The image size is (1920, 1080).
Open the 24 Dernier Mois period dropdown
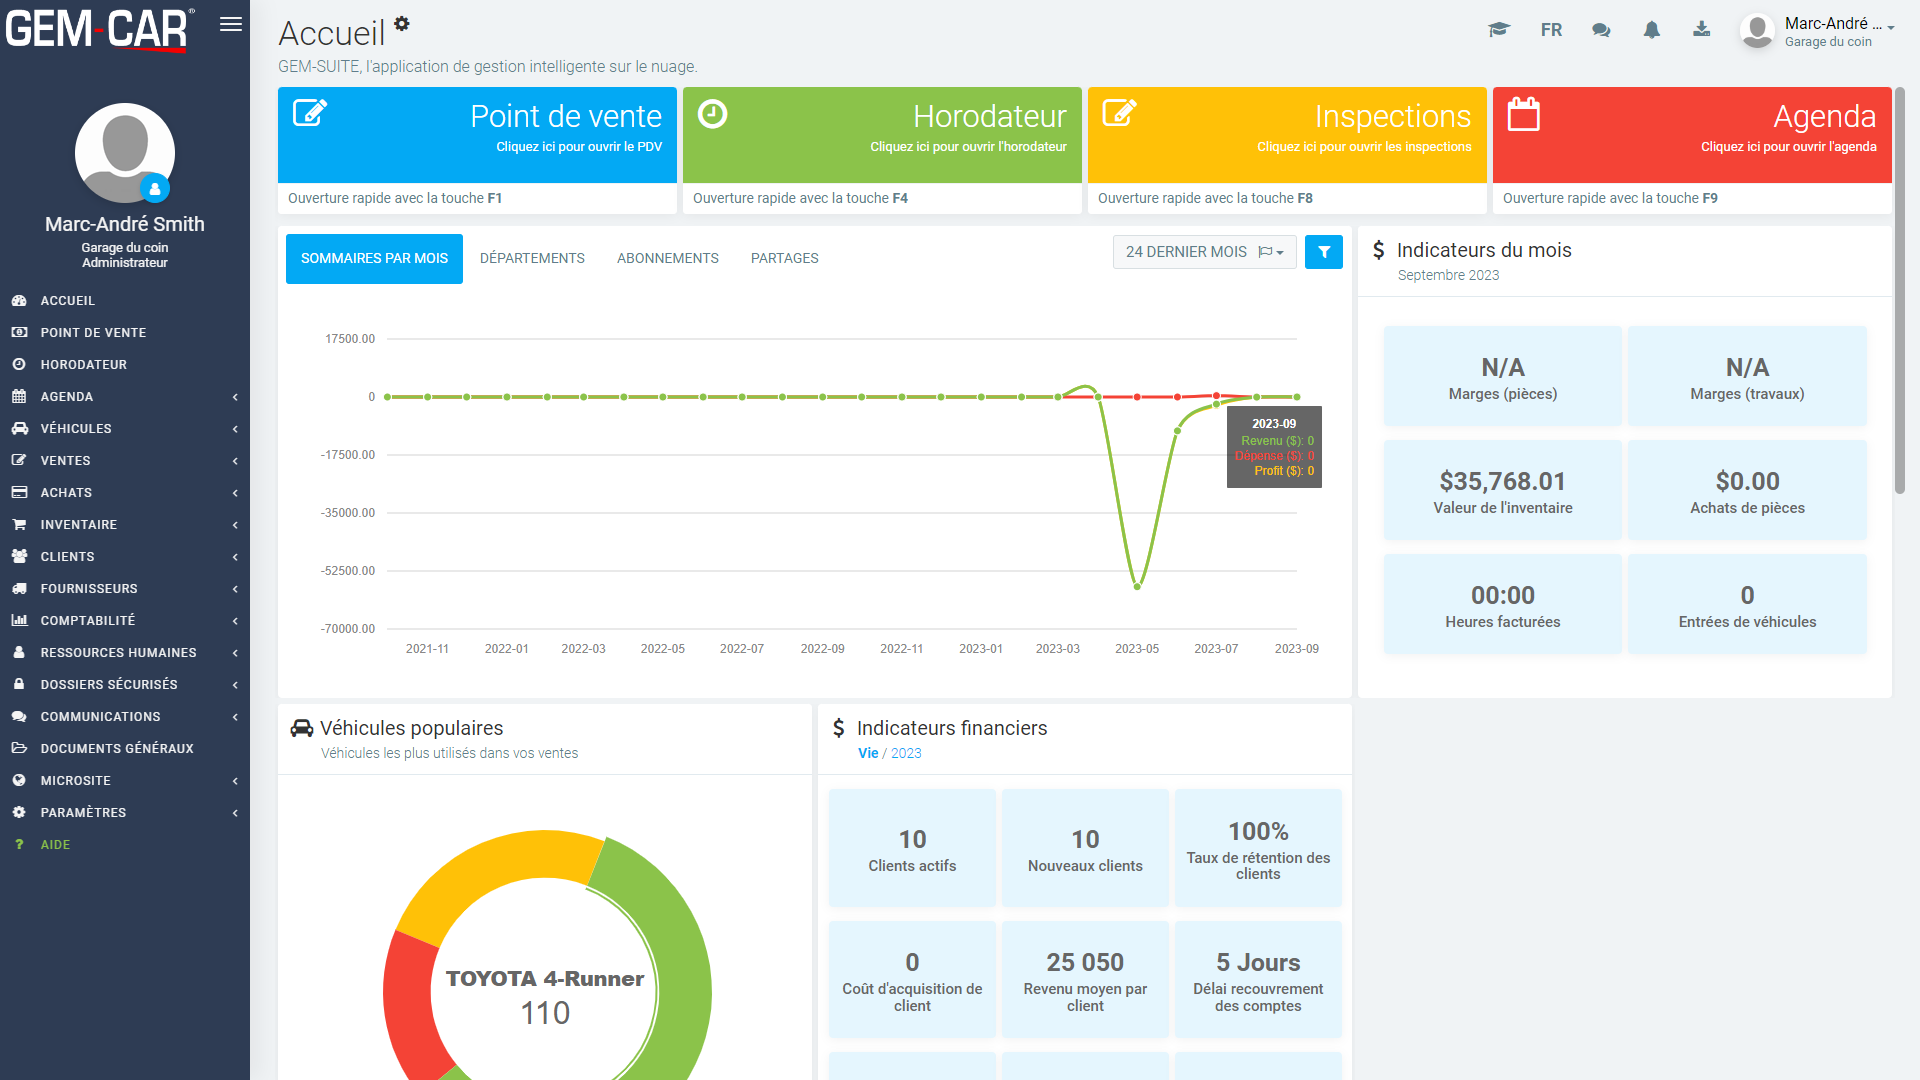pyautogui.click(x=1204, y=252)
